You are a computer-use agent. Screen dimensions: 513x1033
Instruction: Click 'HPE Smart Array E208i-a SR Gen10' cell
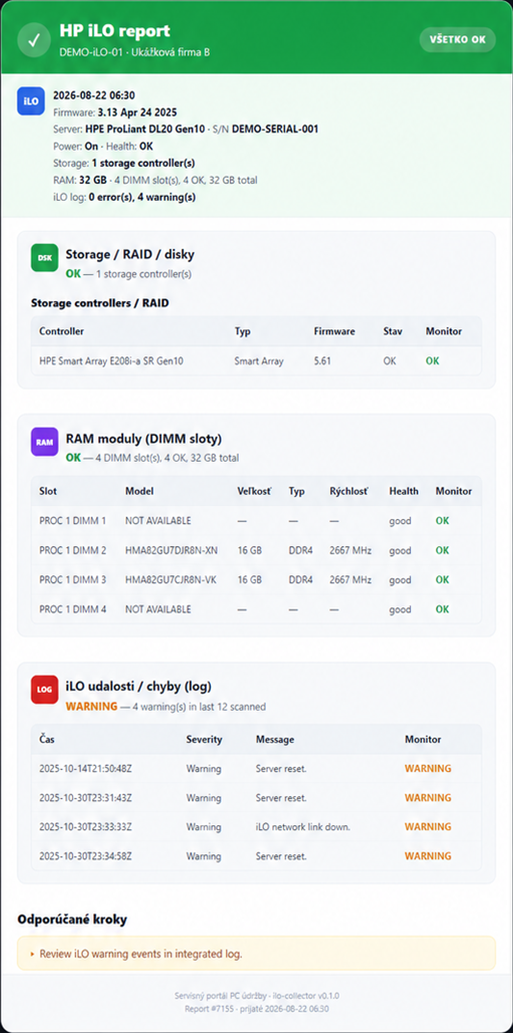(113, 361)
